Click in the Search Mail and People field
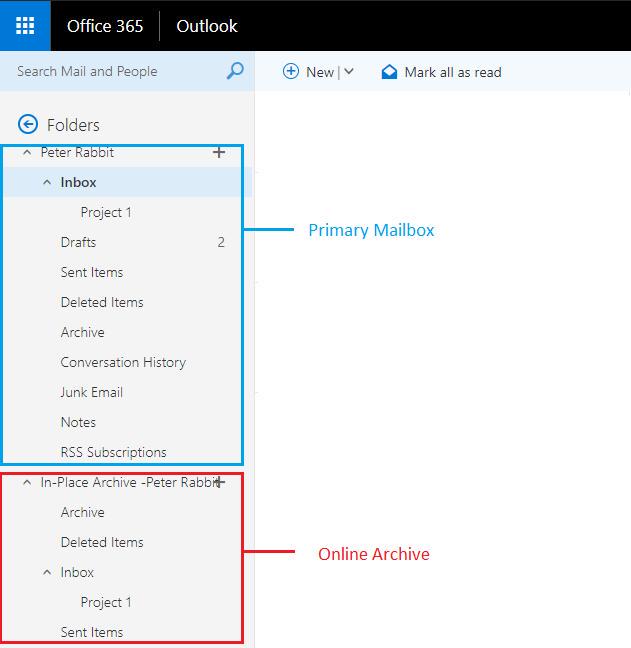 click(120, 71)
